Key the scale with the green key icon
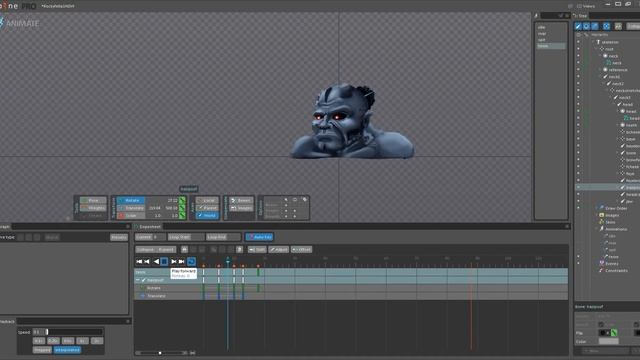The width and height of the screenshot is (640, 360). click(x=182, y=216)
